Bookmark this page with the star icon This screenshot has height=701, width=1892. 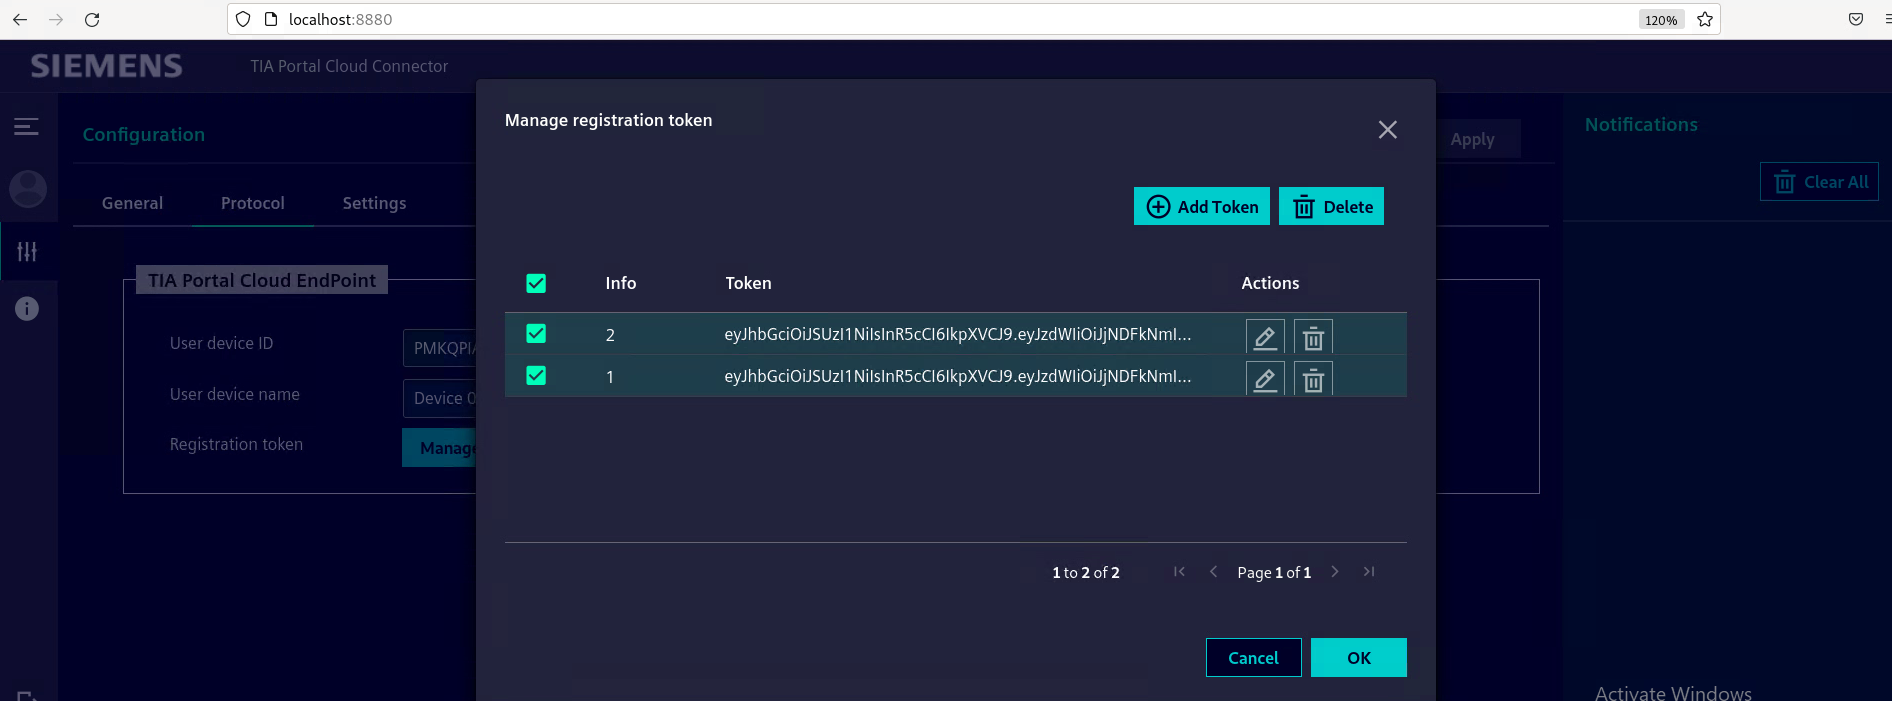[x=1705, y=19]
